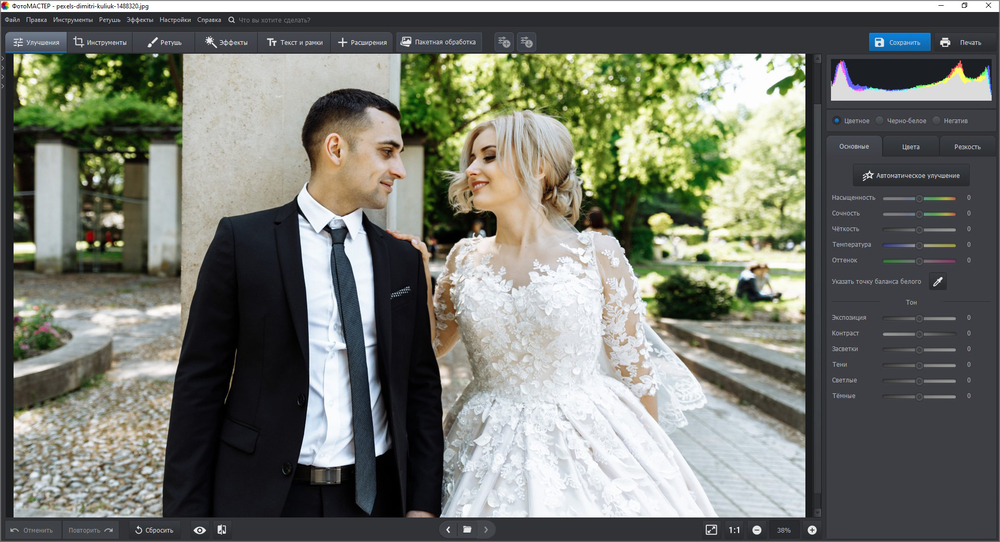1000x542 pixels.
Task: Open the folder browse icon
Action: point(466,530)
